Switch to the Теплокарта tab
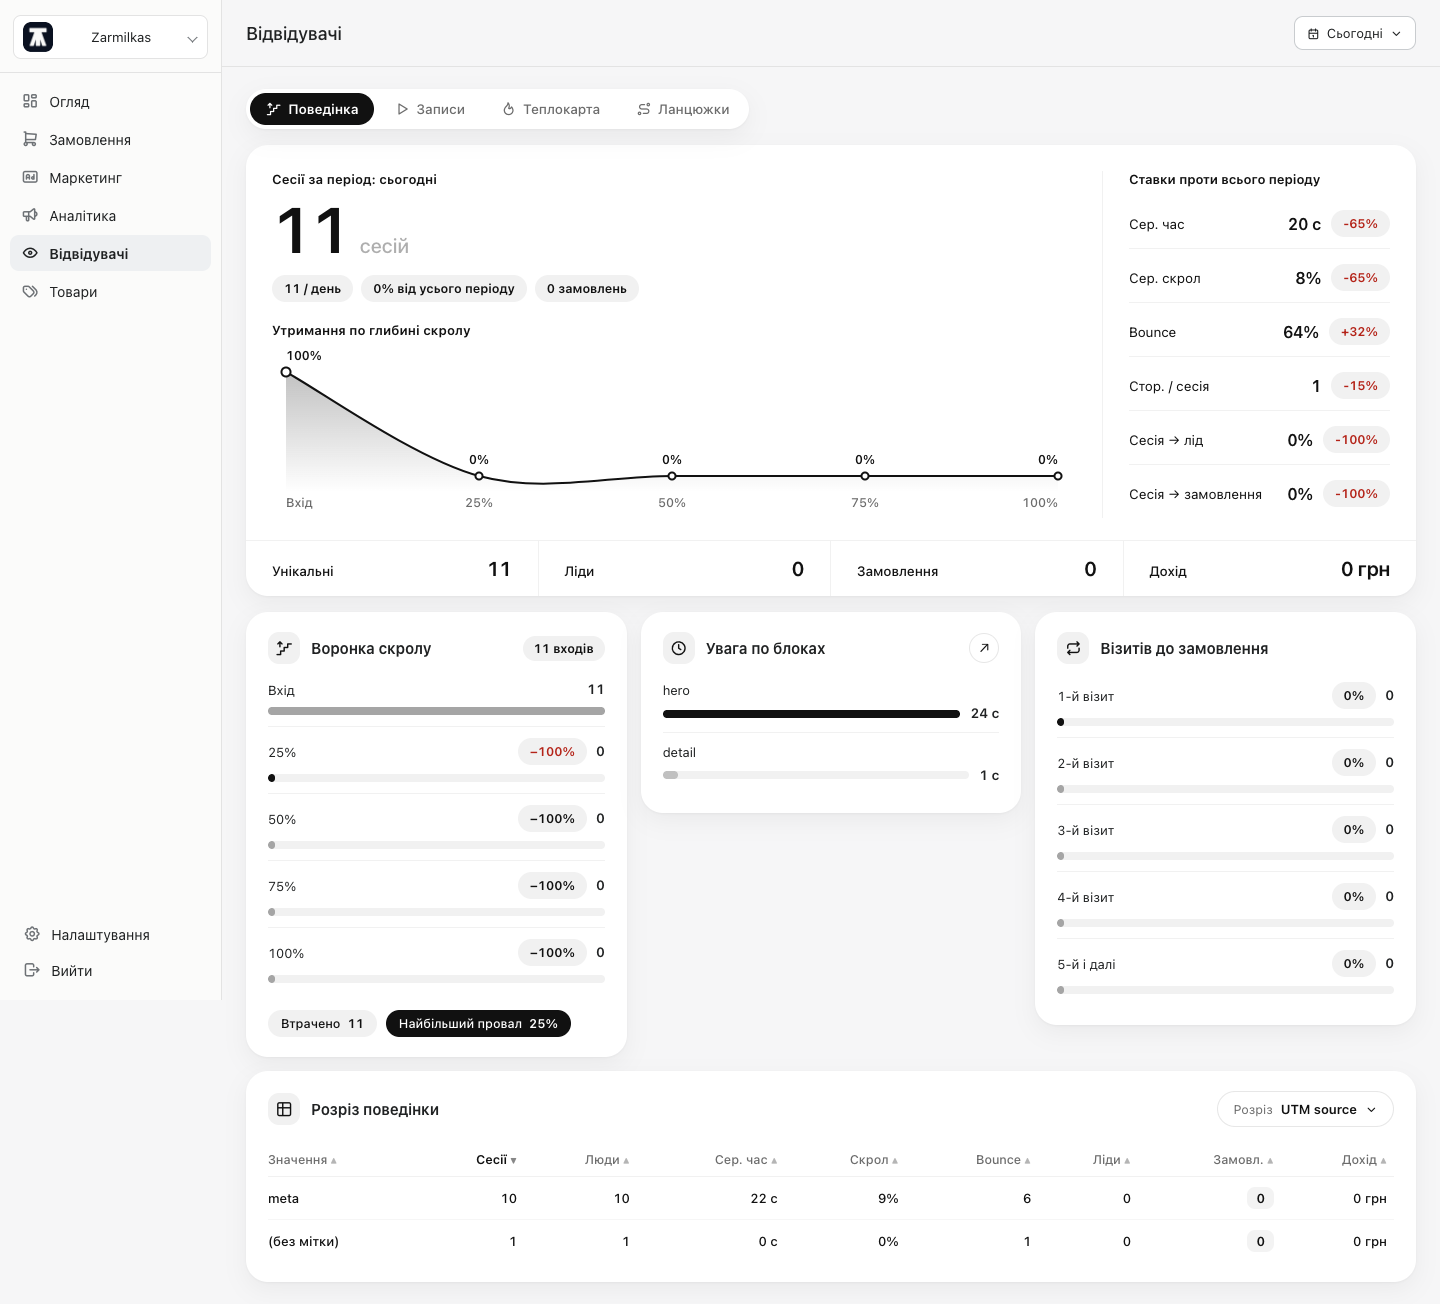This screenshot has width=1440, height=1304. pos(551,109)
